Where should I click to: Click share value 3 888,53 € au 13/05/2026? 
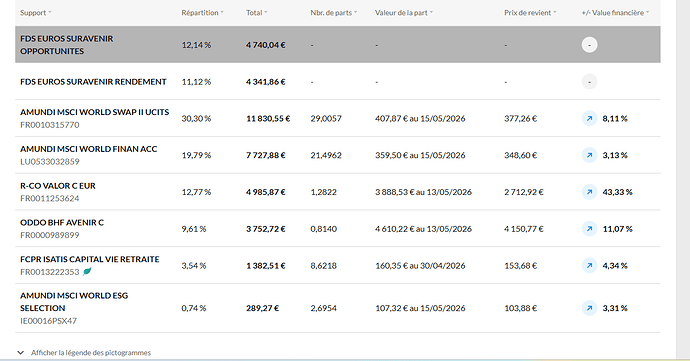(423, 192)
